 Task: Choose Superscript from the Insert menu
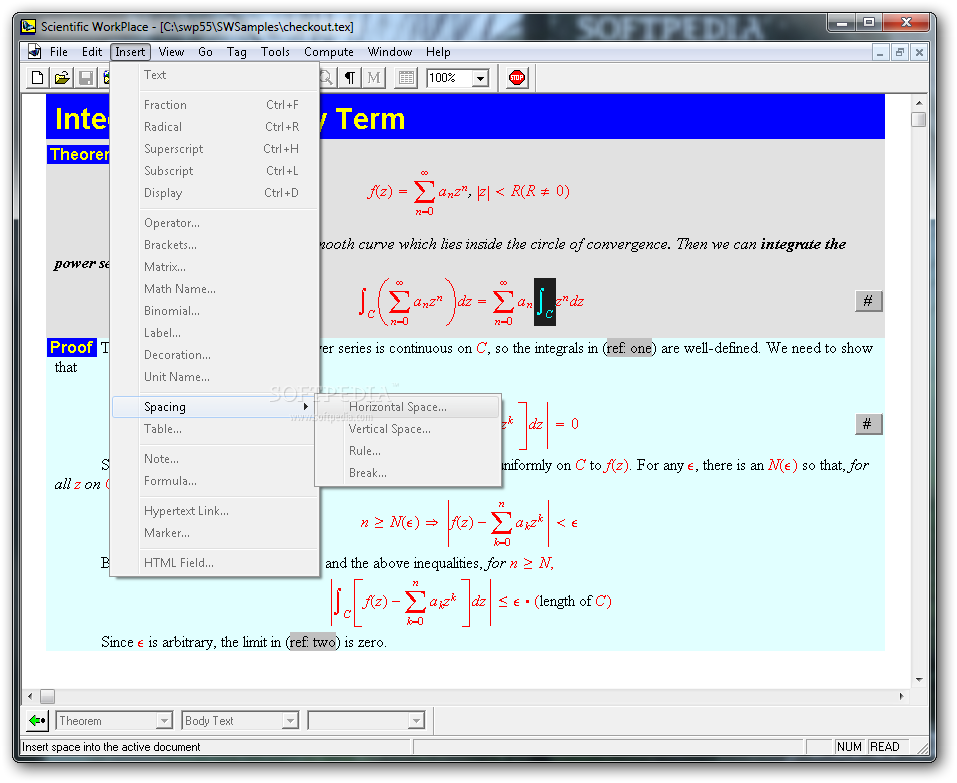pos(215,149)
